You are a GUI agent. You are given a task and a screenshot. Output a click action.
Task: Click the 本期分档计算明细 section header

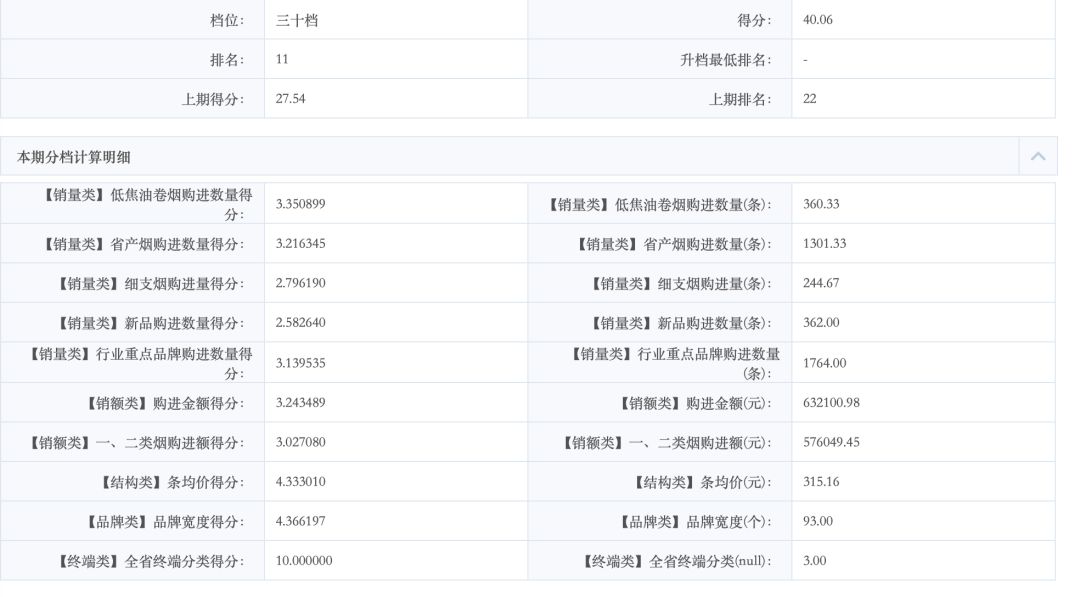coord(74,157)
